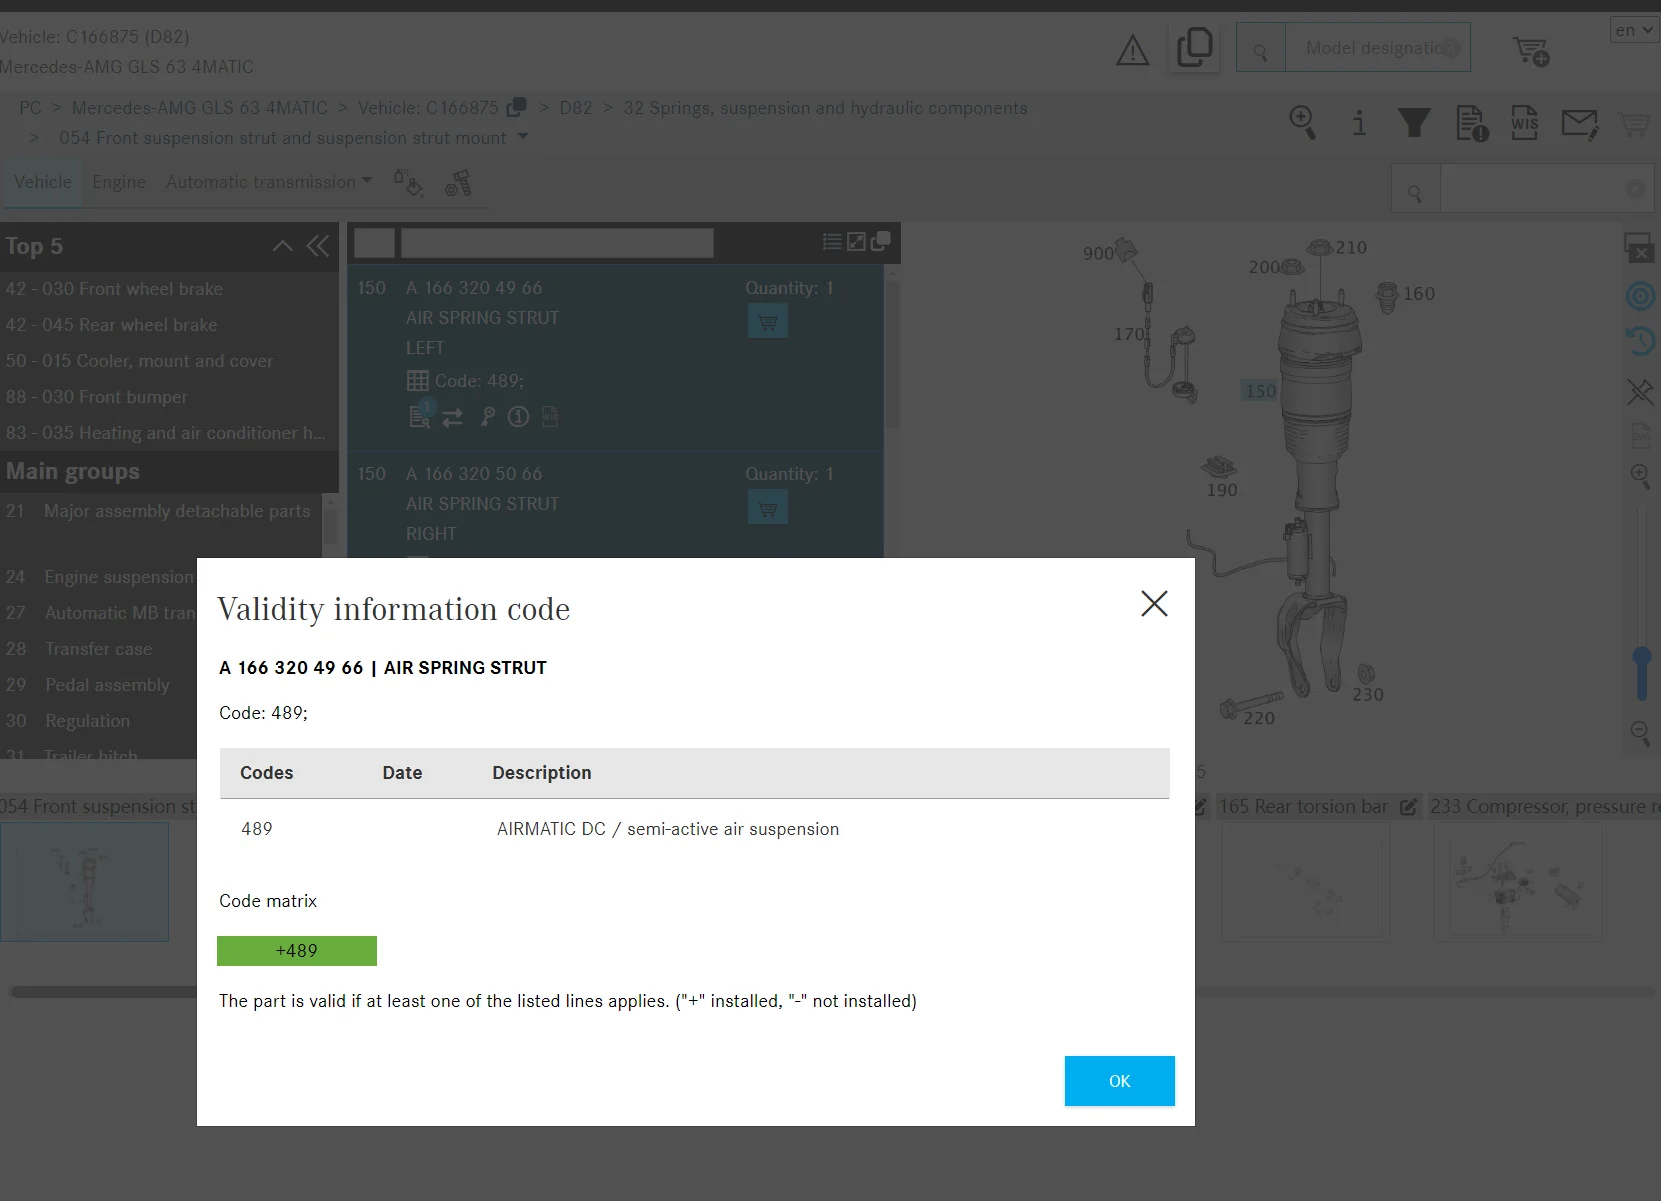Toggle the funnel filter icon
This screenshot has width=1661, height=1201.
(1413, 122)
